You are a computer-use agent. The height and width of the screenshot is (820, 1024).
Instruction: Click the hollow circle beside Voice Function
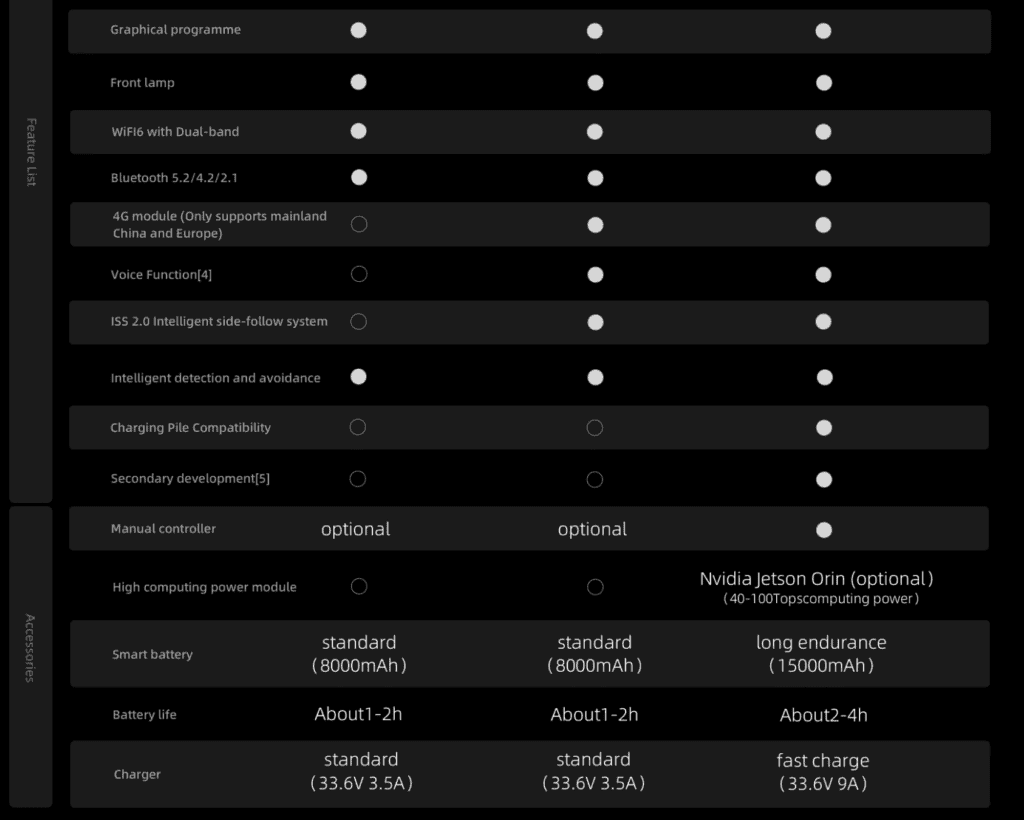(x=359, y=274)
